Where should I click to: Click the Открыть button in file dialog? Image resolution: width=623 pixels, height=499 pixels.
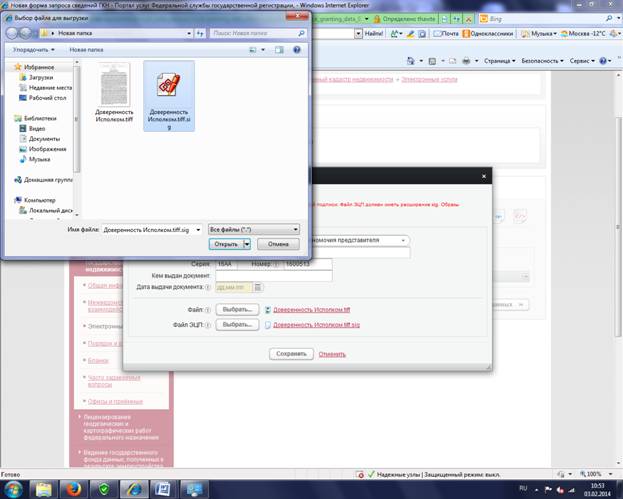tap(225, 243)
